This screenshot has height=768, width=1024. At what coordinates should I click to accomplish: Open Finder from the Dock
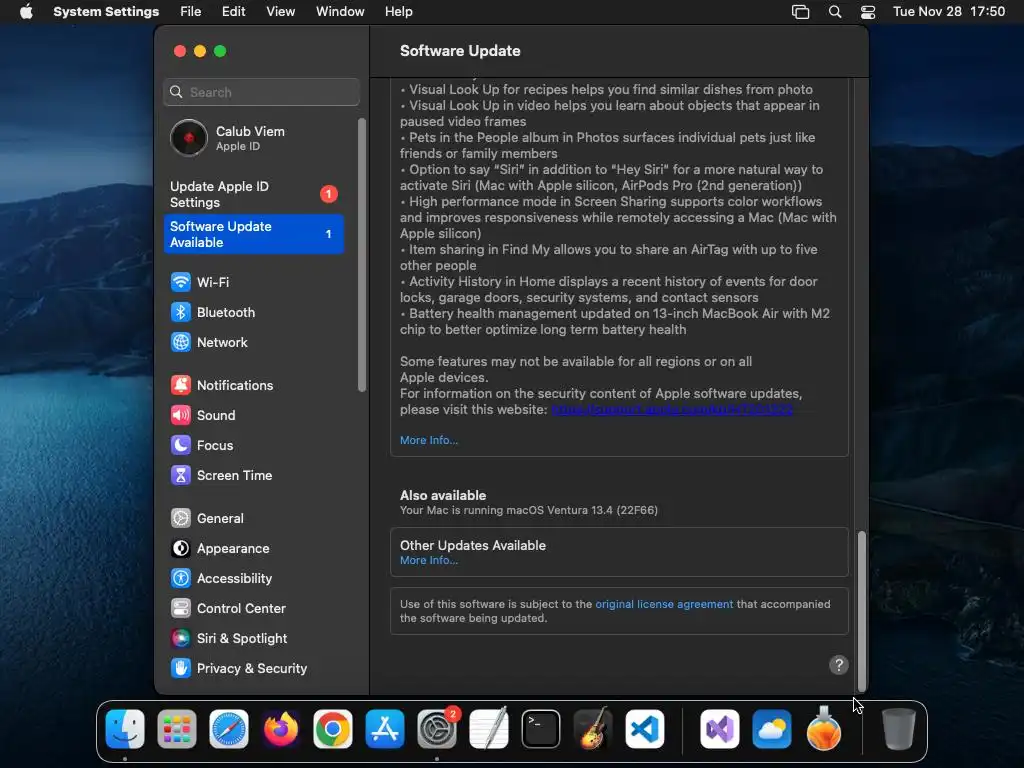(125, 729)
